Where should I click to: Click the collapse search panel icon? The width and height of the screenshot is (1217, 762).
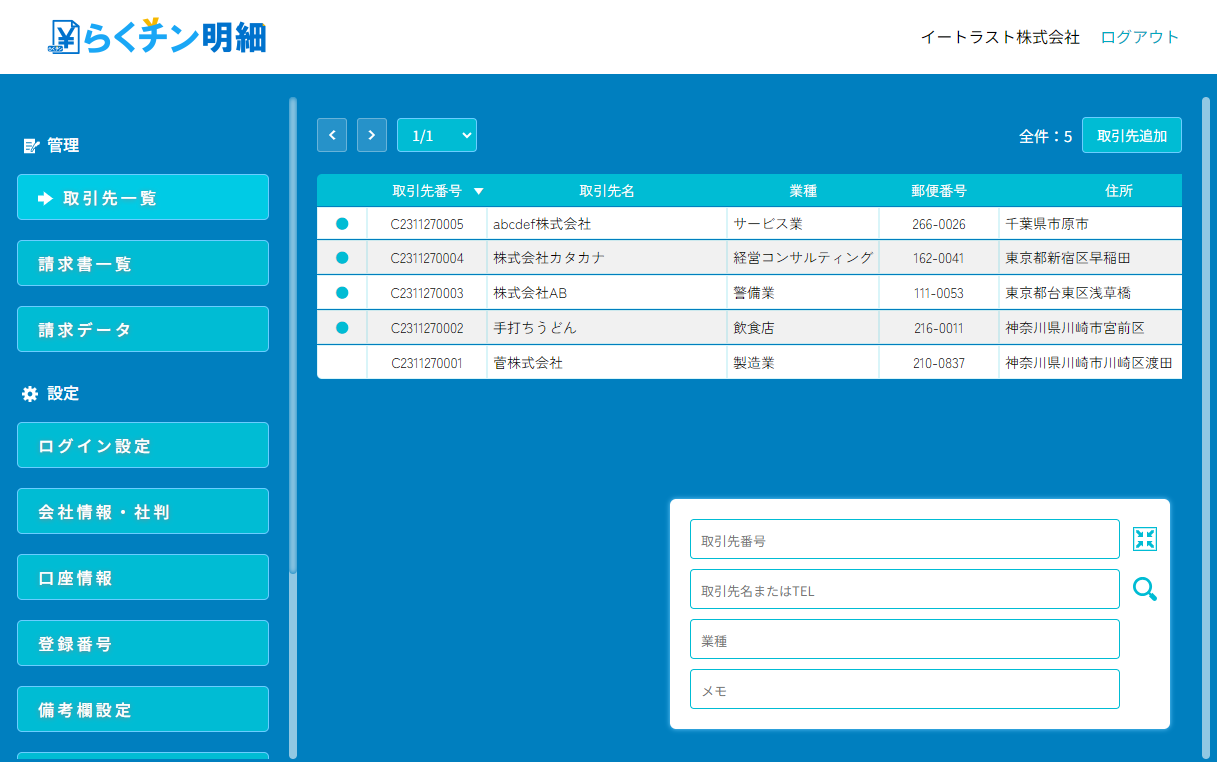pyautogui.click(x=1145, y=539)
